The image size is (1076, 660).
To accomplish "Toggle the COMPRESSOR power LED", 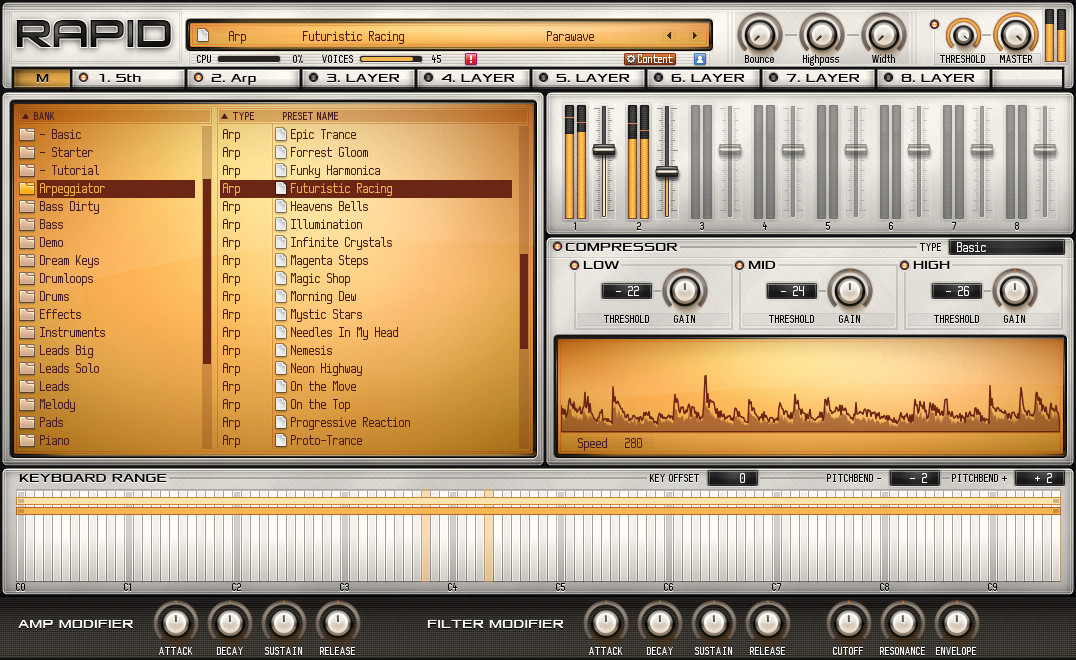I will coord(557,246).
